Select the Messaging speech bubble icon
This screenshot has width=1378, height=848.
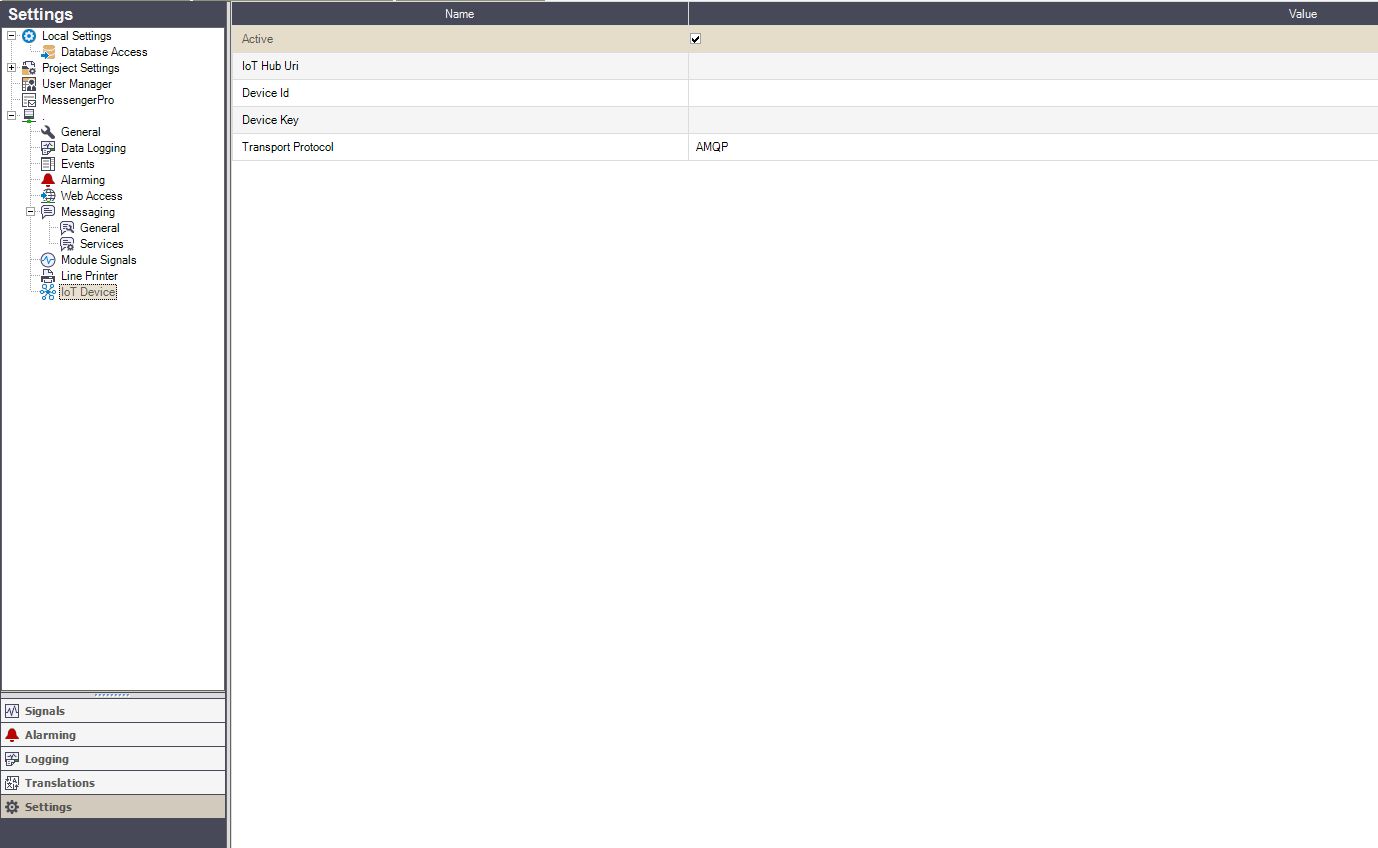click(x=48, y=212)
